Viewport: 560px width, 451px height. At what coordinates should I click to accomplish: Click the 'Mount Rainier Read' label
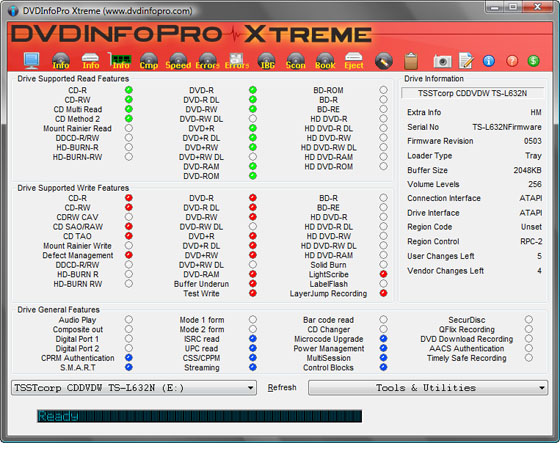[x=78, y=128]
